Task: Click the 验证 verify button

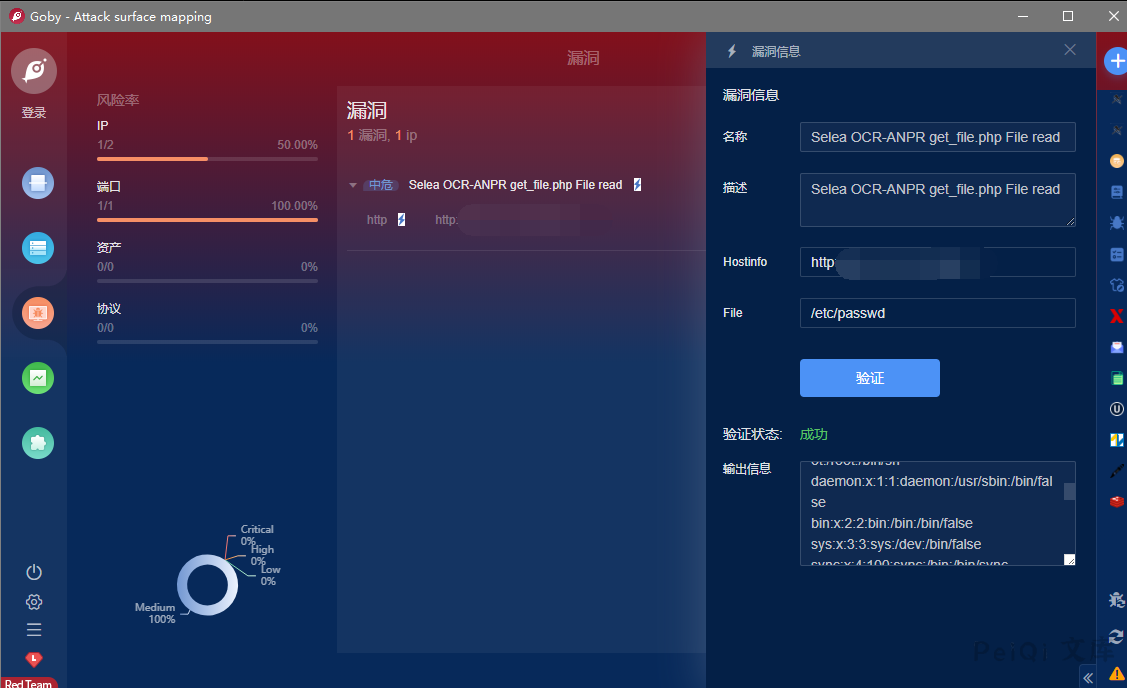Action: (x=869, y=378)
